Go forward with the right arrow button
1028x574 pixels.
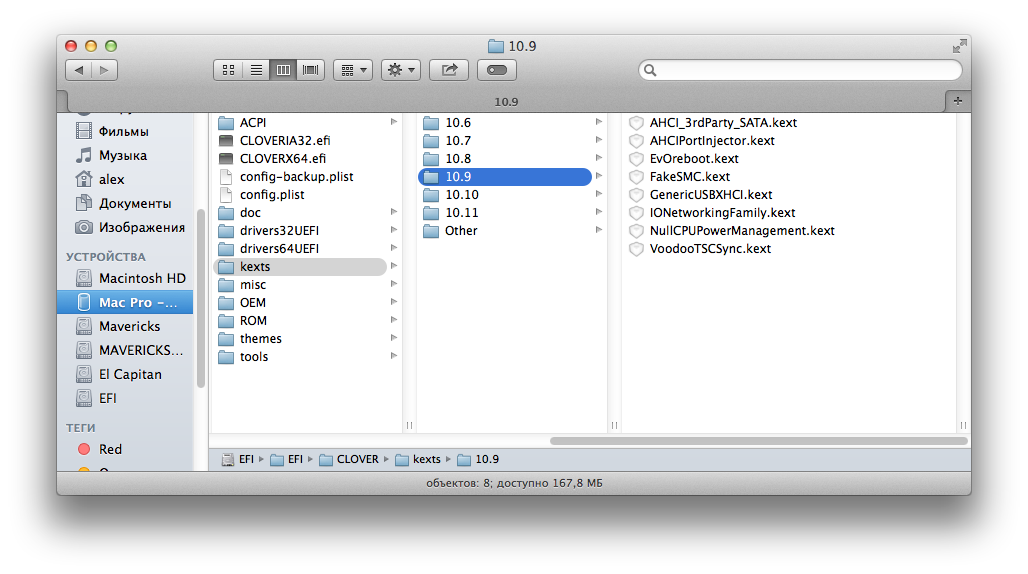pyautogui.click(x=104, y=70)
